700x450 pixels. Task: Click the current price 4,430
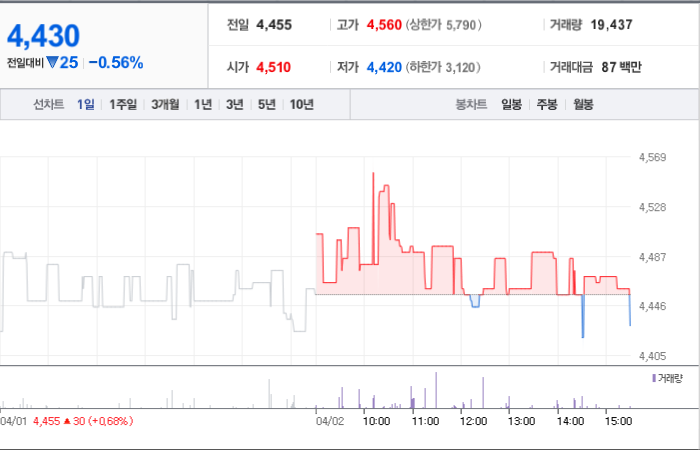(43, 36)
